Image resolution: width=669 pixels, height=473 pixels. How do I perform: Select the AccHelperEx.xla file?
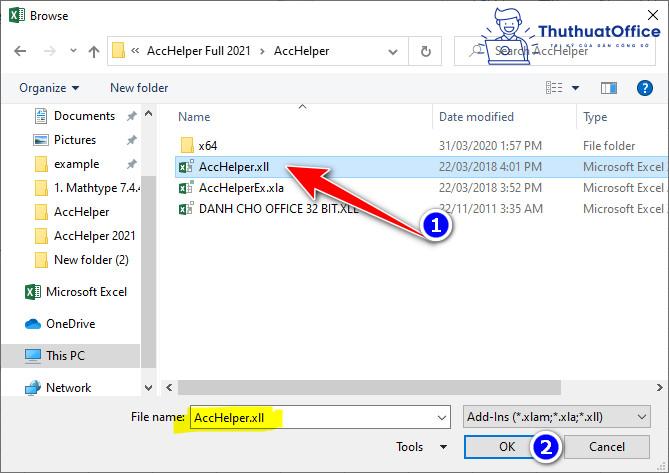tap(241, 188)
